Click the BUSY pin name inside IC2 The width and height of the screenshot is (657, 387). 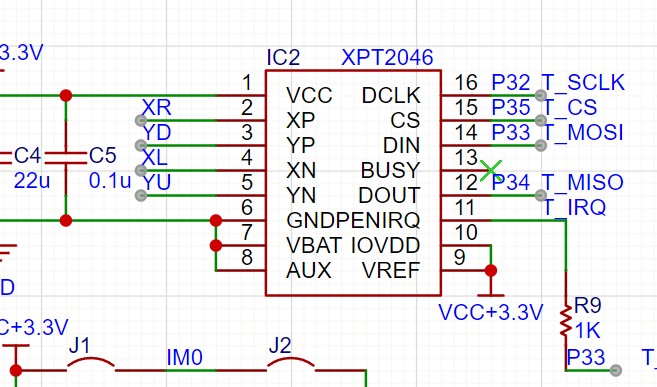(x=391, y=170)
